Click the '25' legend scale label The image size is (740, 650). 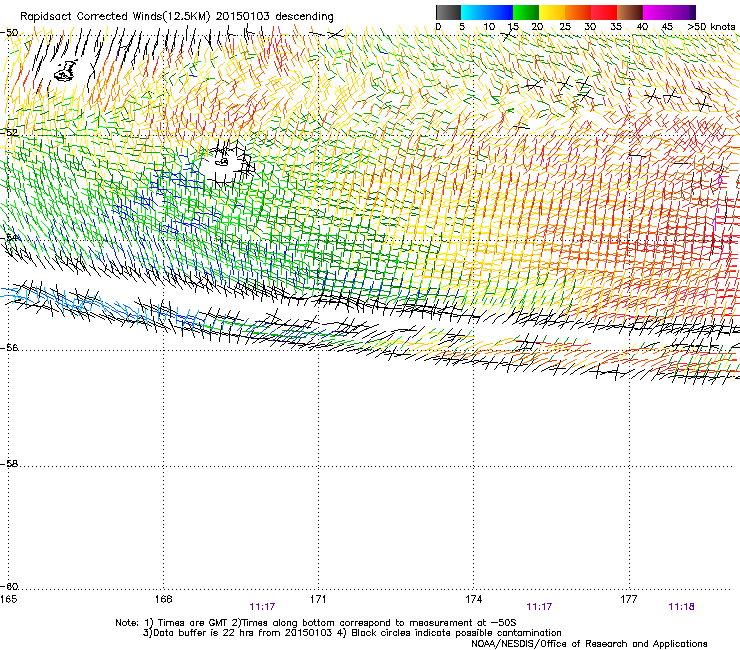coord(565,27)
